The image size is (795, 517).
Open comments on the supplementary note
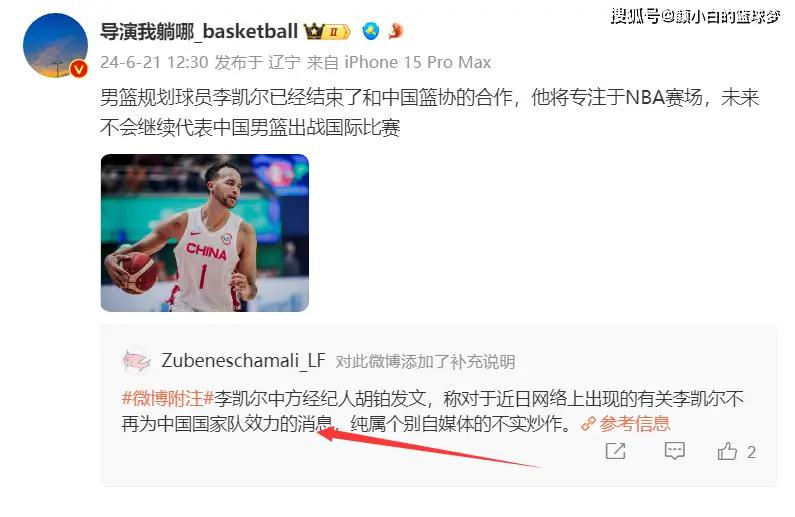click(x=674, y=451)
